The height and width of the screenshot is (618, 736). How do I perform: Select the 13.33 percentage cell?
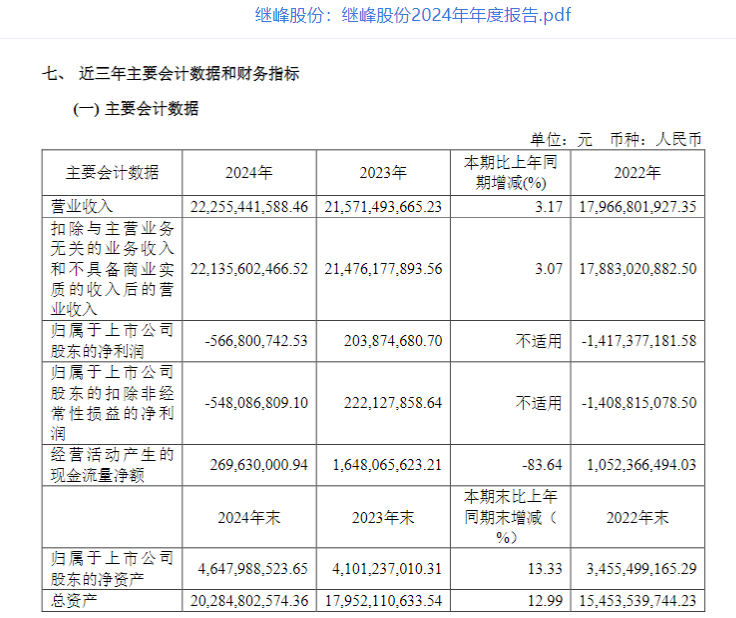pyautogui.click(x=545, y=569)
